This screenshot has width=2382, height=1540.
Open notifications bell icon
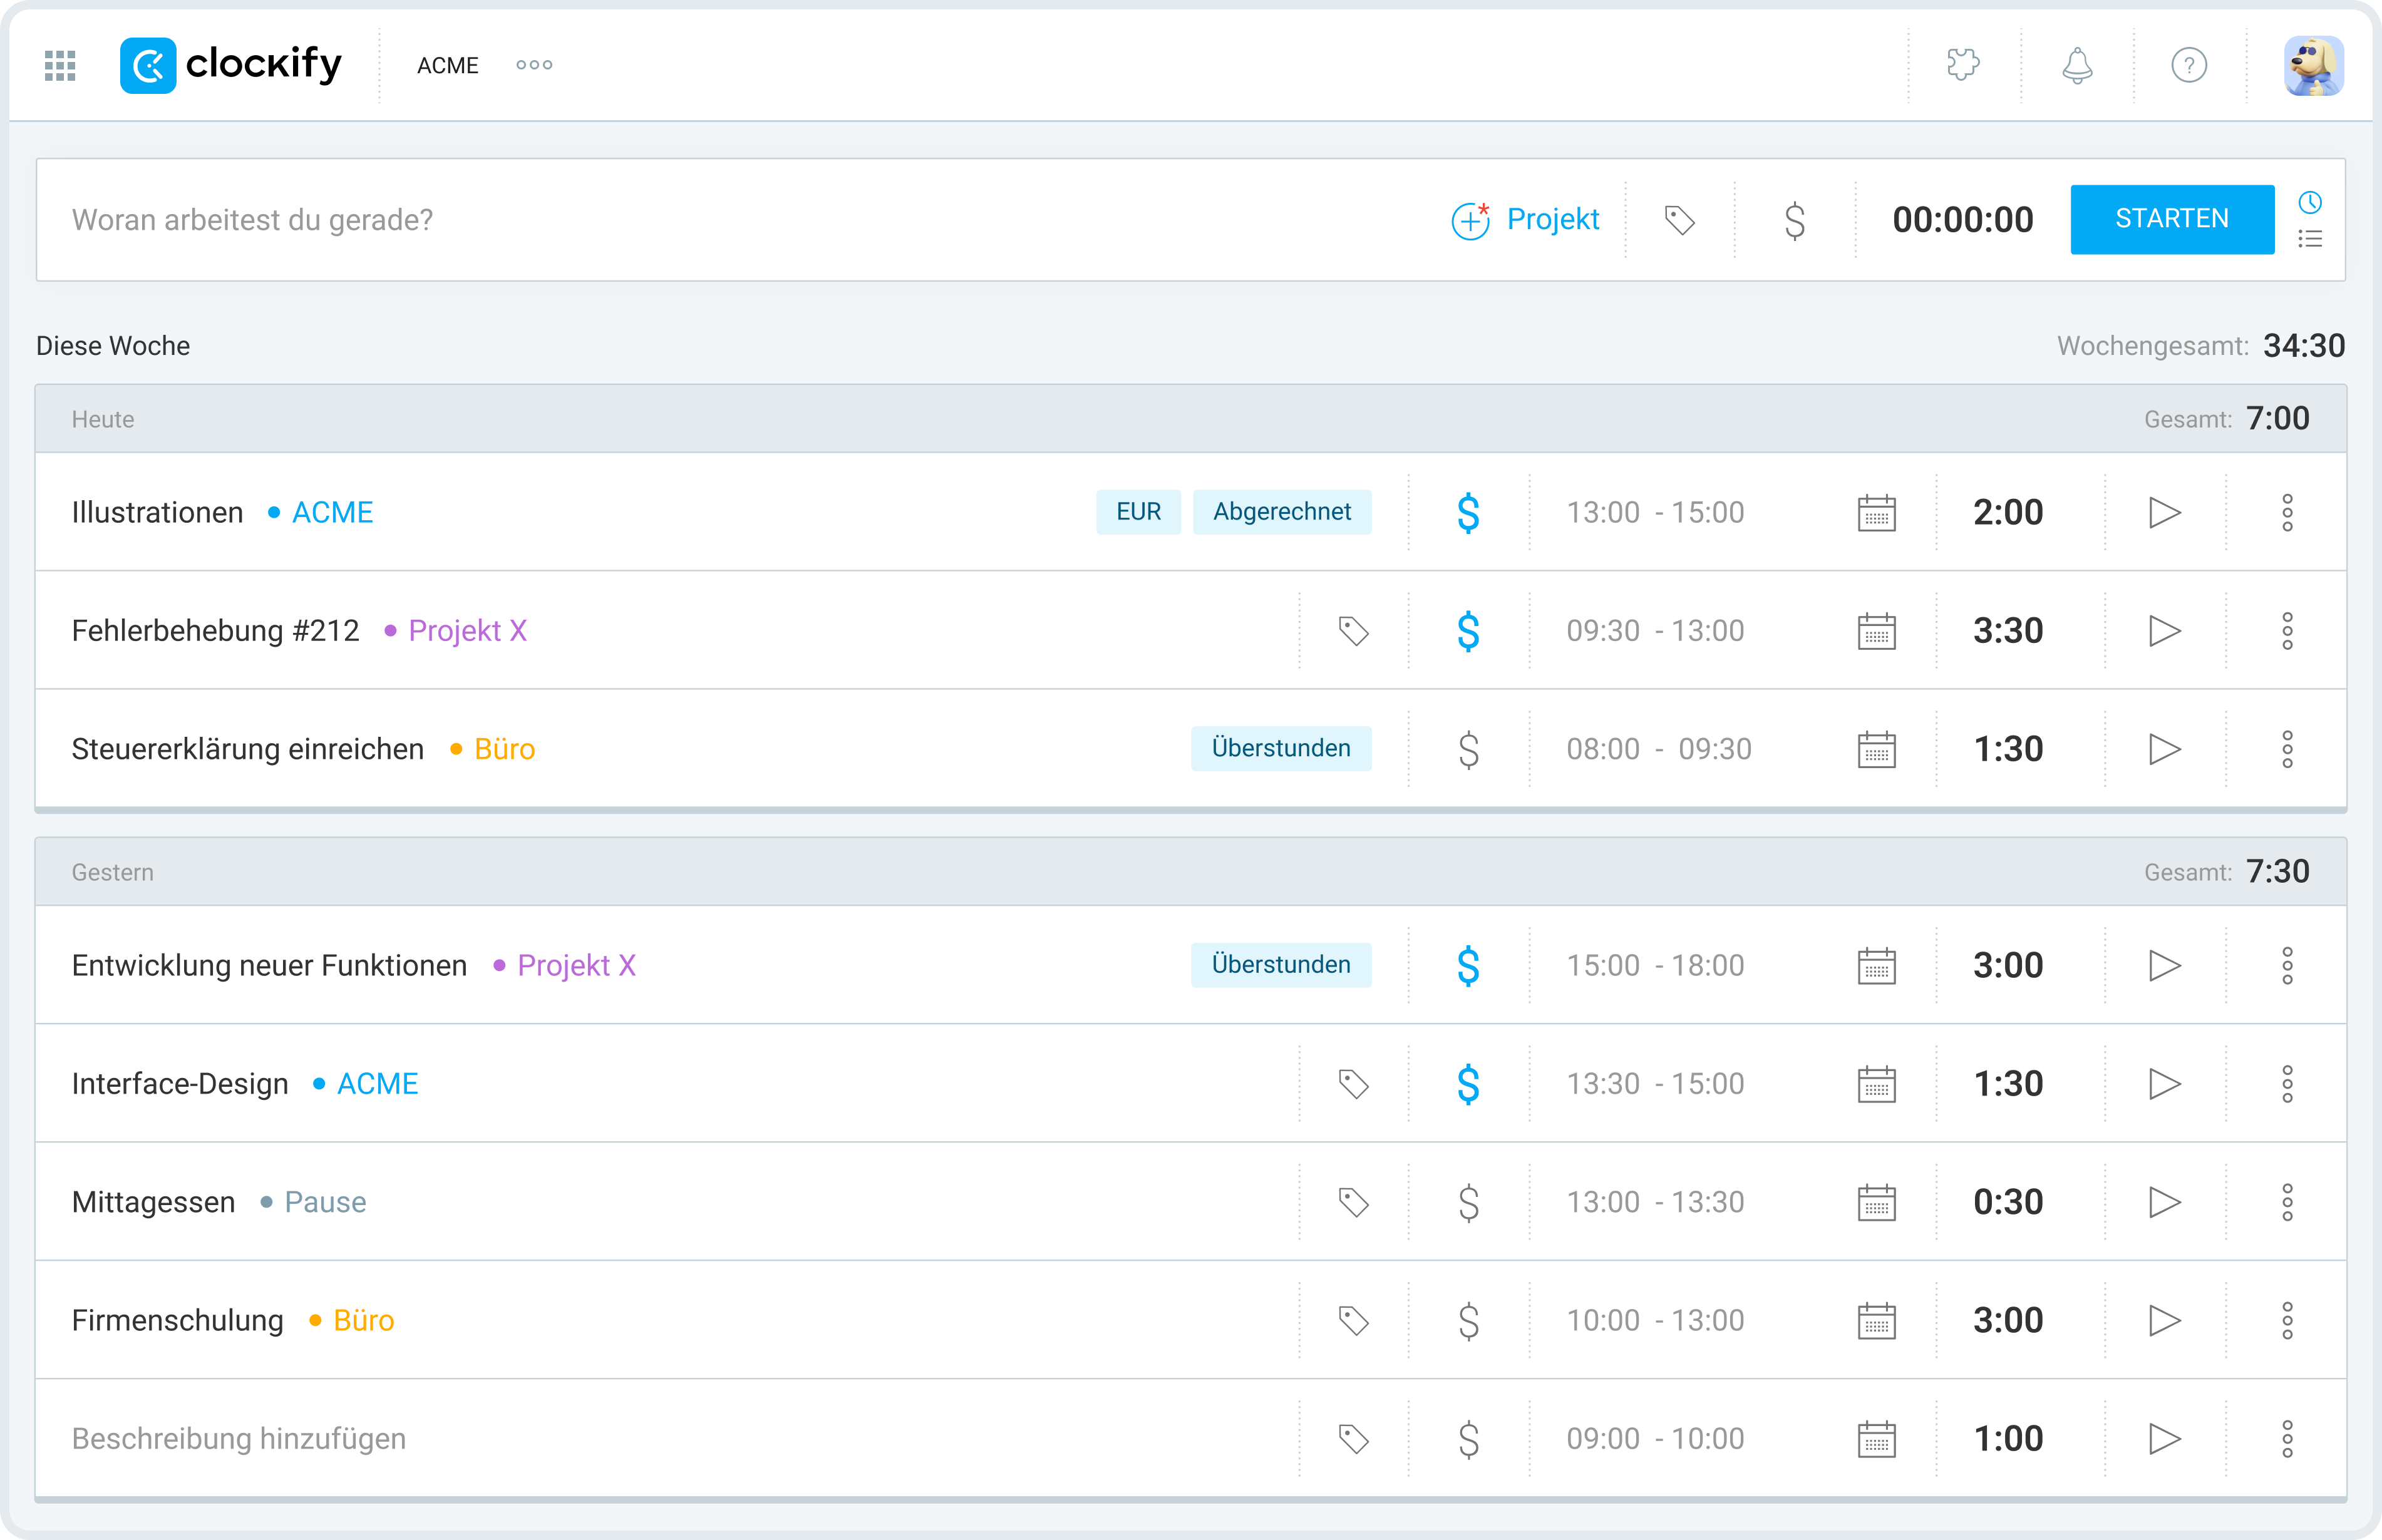click(x=2077, y=65)
